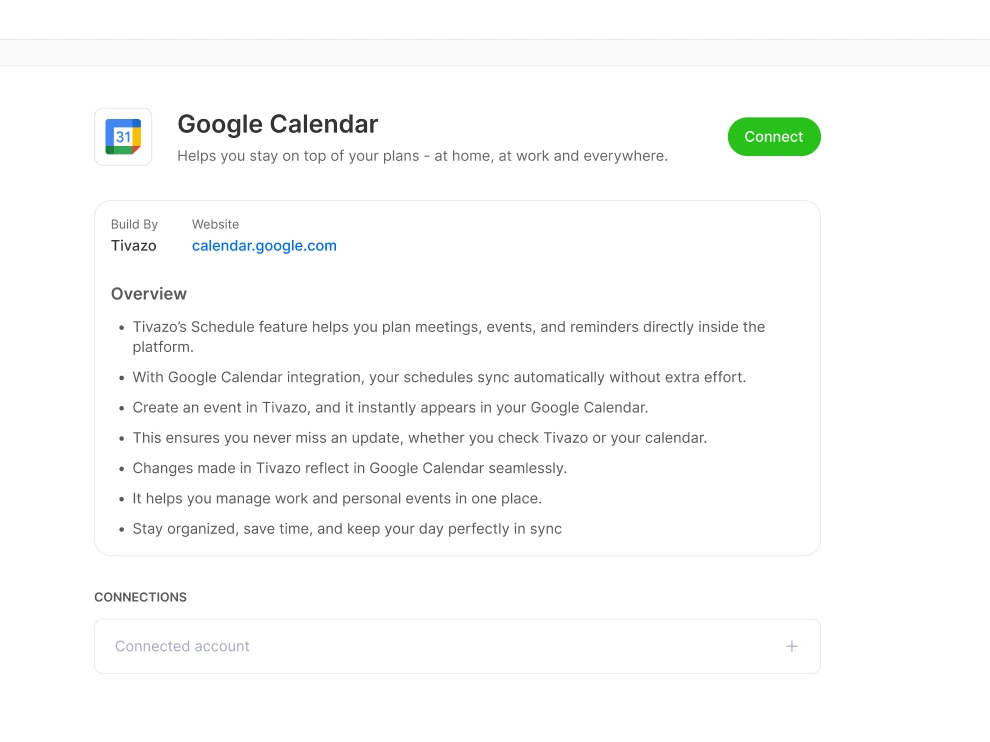
Task: Click the CONNECTIONS section heading
Action: point(140,597)
